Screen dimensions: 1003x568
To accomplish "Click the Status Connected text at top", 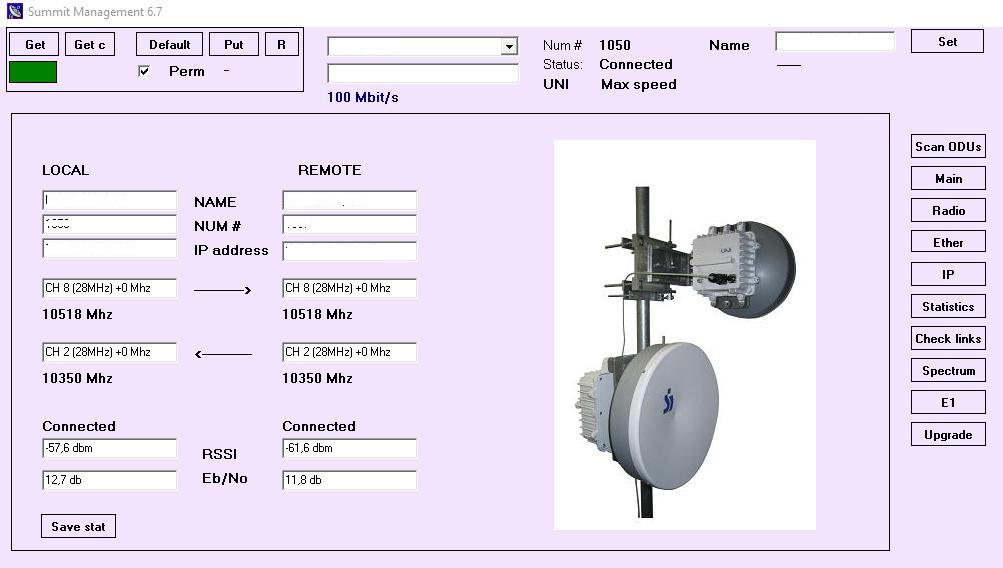I will pos(636,65).
